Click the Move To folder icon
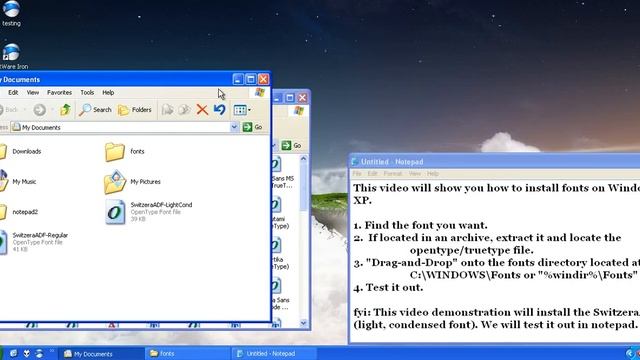The image size is (640, 360). 167,109
